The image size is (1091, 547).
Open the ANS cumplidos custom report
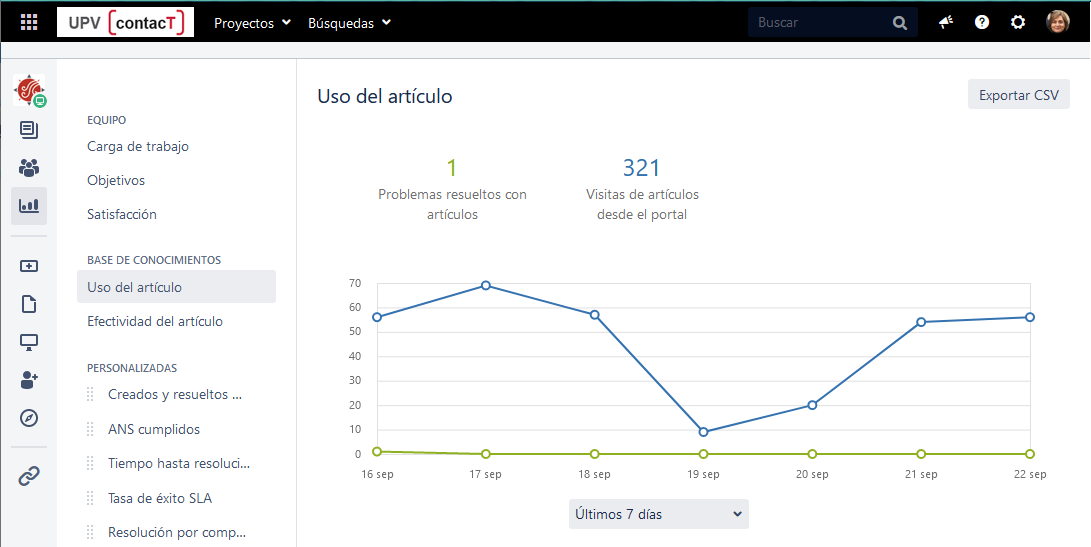pos(154,429)
